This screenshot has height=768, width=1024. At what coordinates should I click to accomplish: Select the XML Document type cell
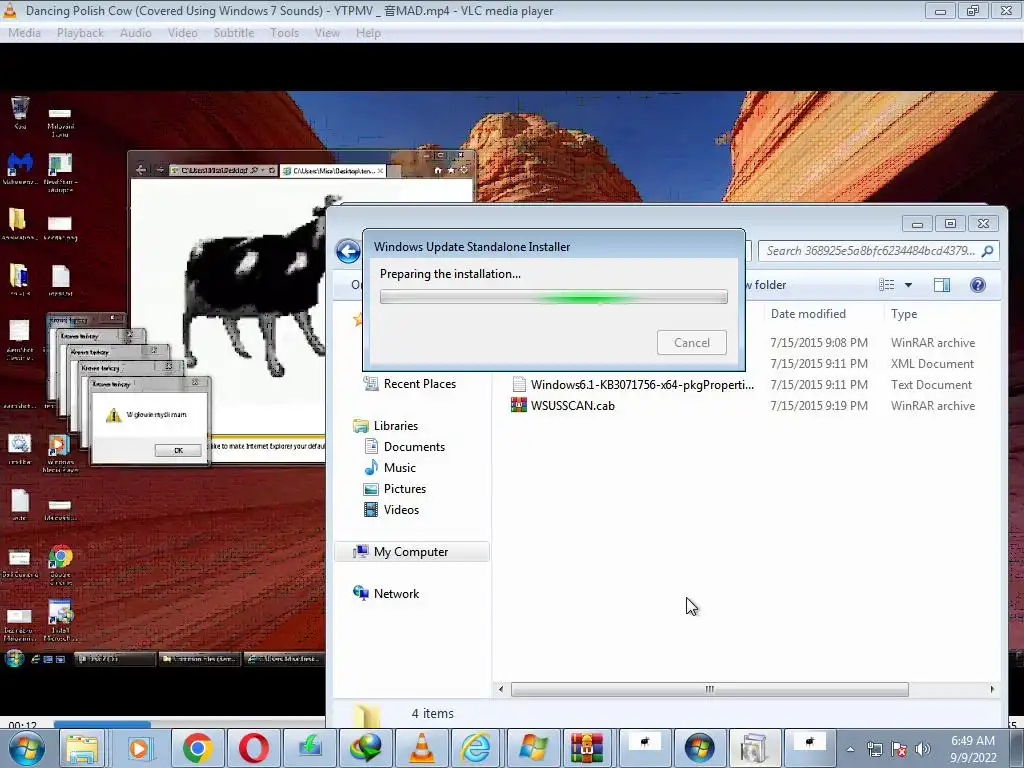pos(933,364)
